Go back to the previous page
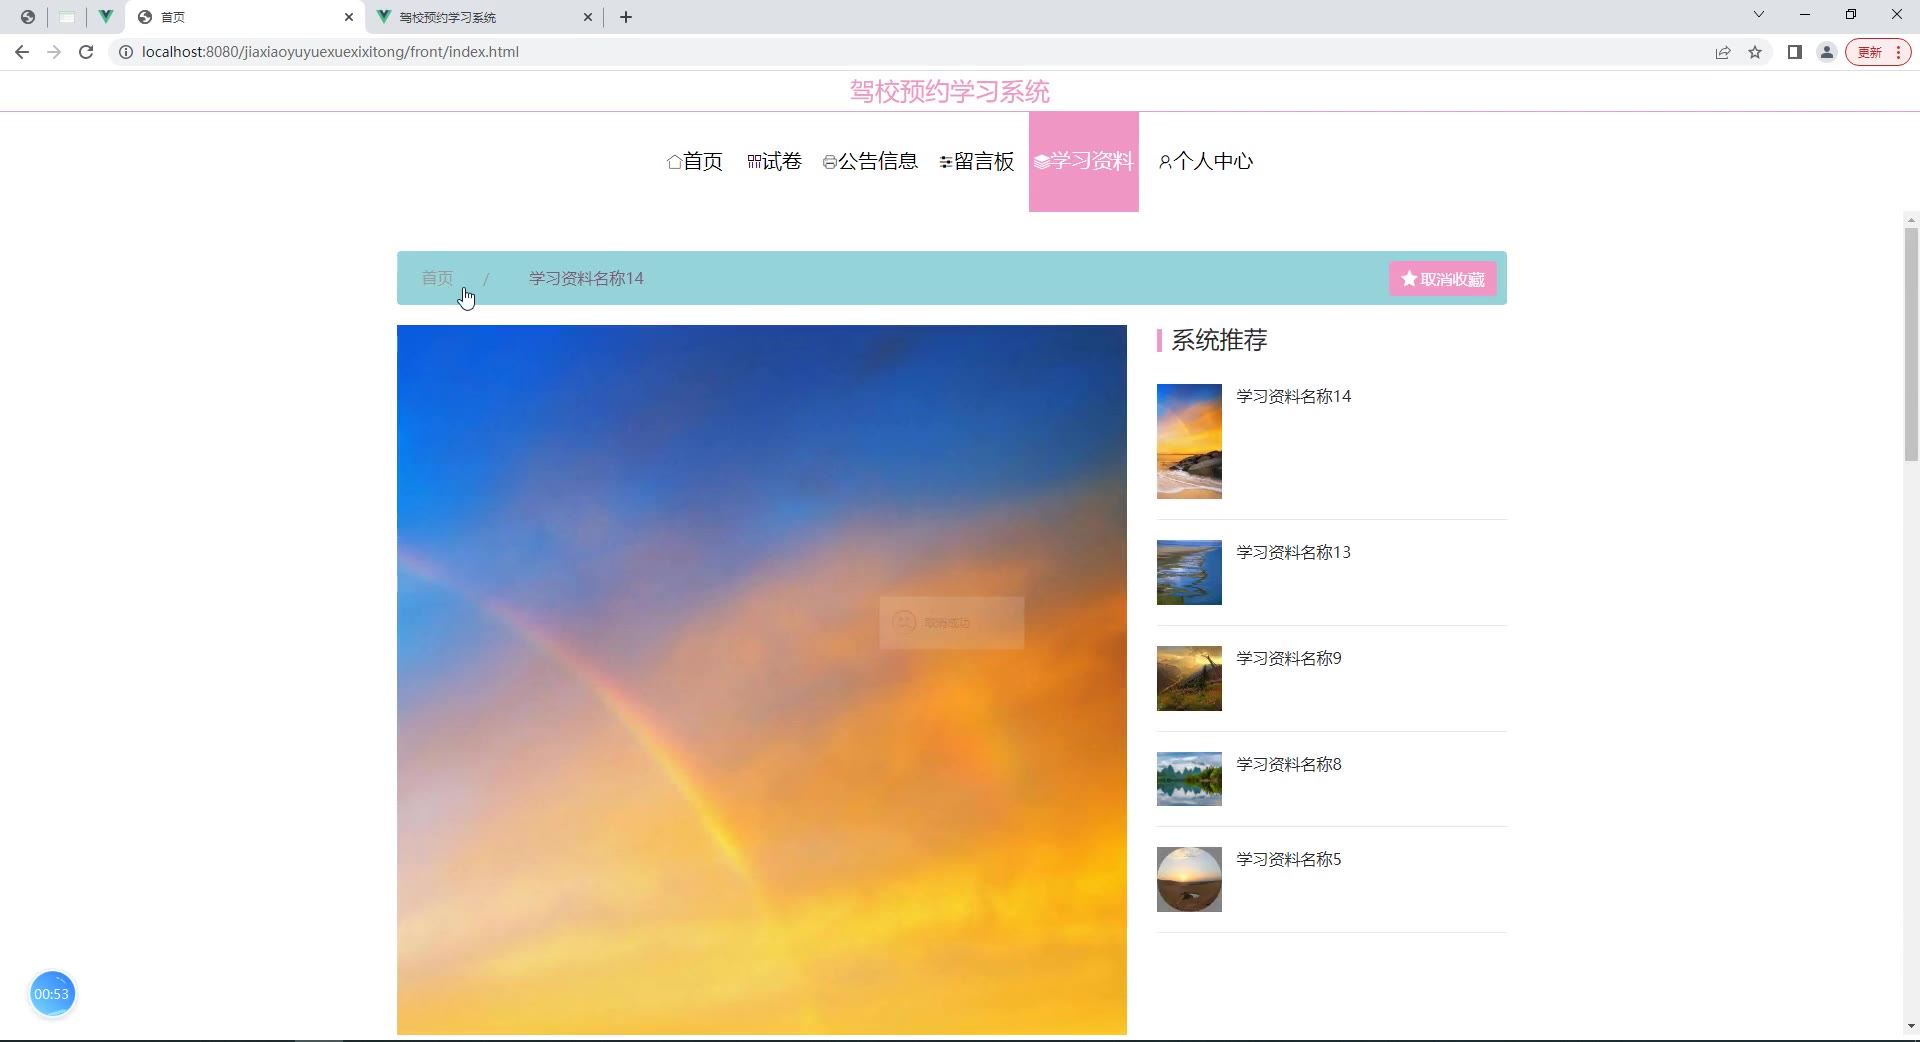This screenshot has height=1042, width=1920. (x=22, y=52)
